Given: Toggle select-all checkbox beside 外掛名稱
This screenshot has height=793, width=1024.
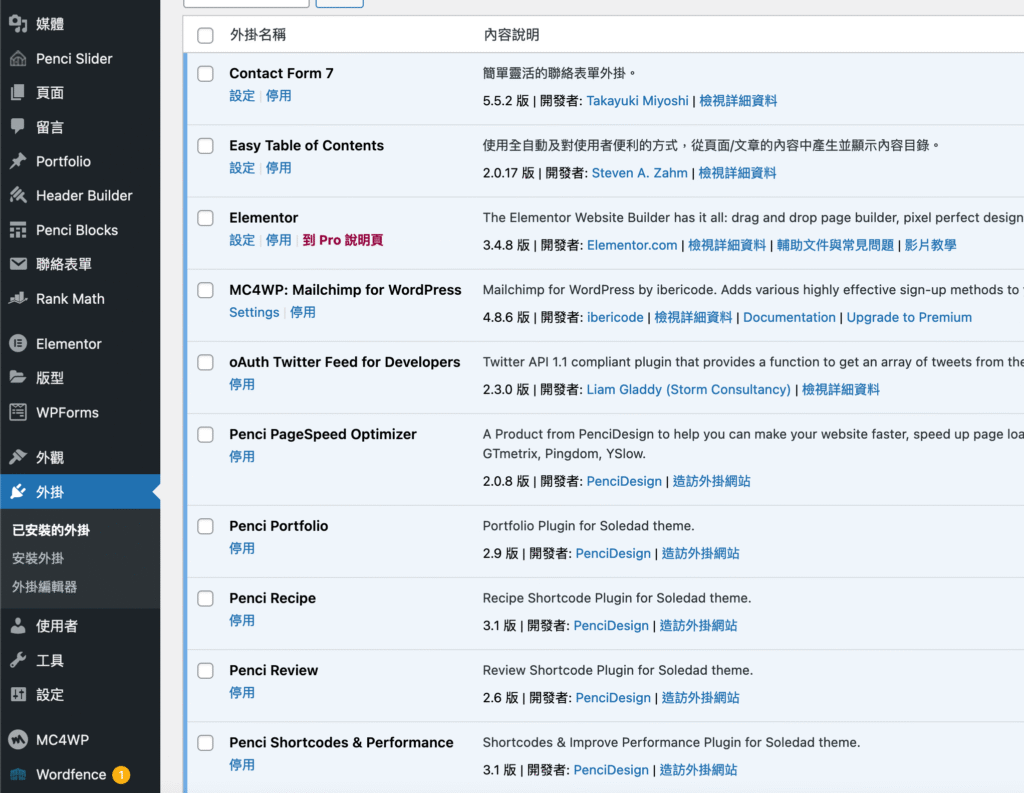Looking at the screenshot, I should [x=206, y=35].
